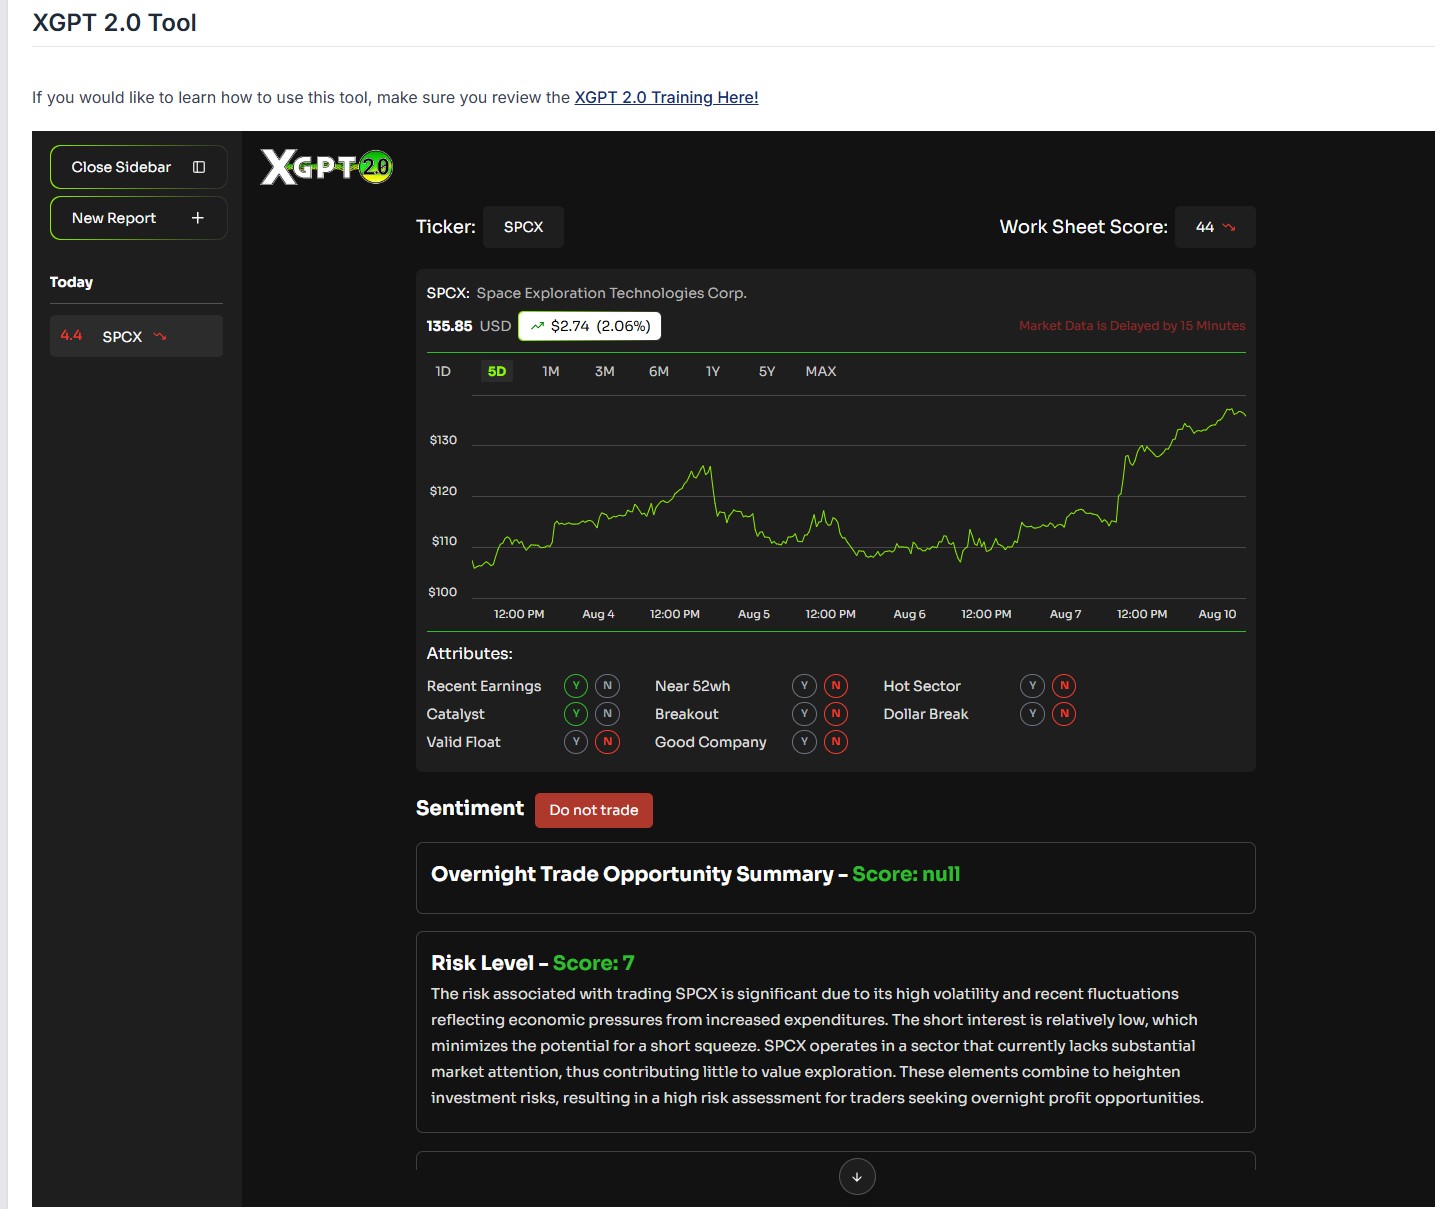Viewport: 1443px width, 1209px height.
Task: Click the Today sidebar heading
Action: tap(71, 282)
